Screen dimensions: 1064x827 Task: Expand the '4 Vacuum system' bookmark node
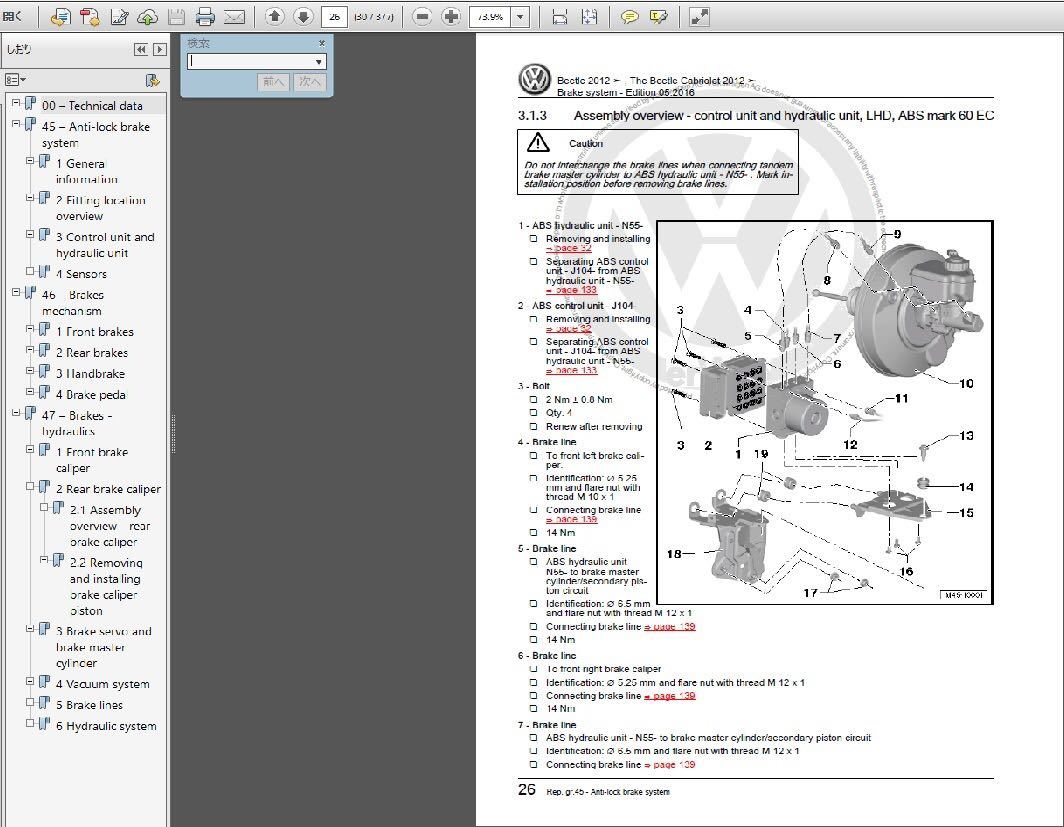point(30,682)
